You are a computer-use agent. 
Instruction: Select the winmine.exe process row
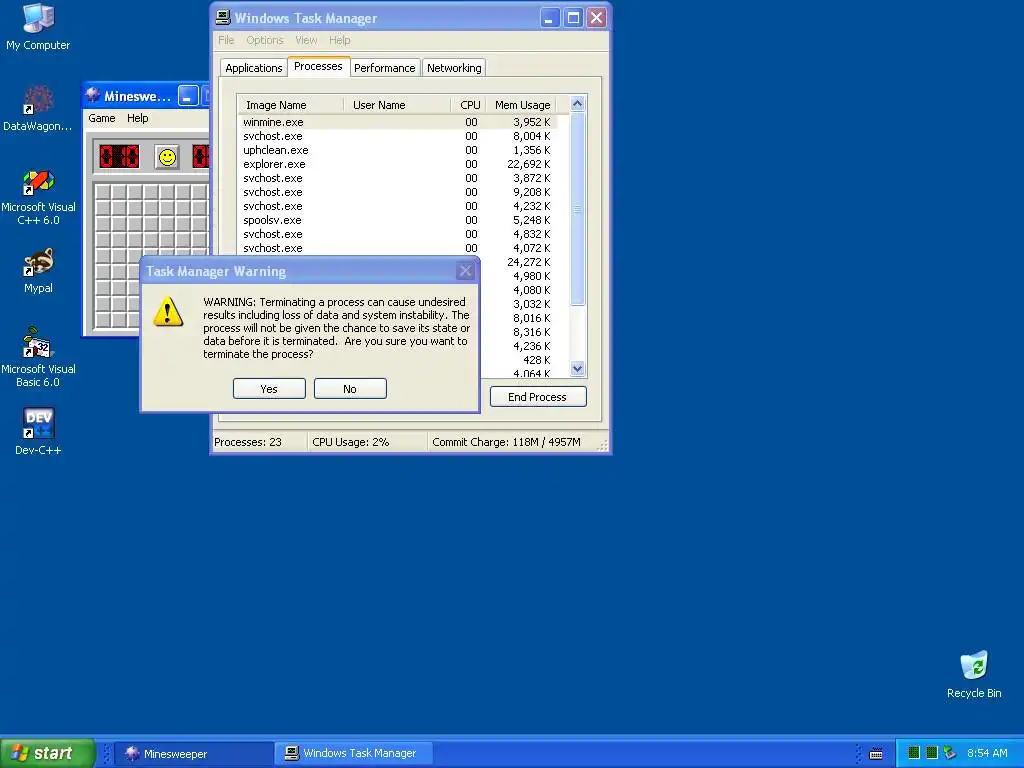coord(397,122)
